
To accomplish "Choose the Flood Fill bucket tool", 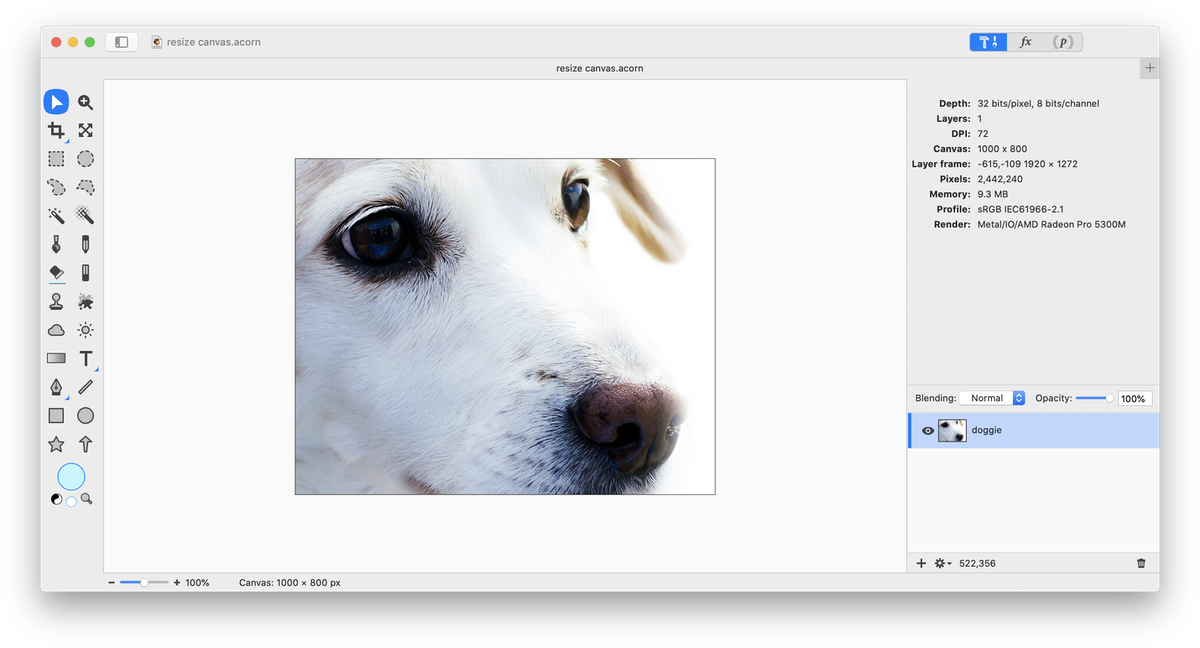I will 56,272.
